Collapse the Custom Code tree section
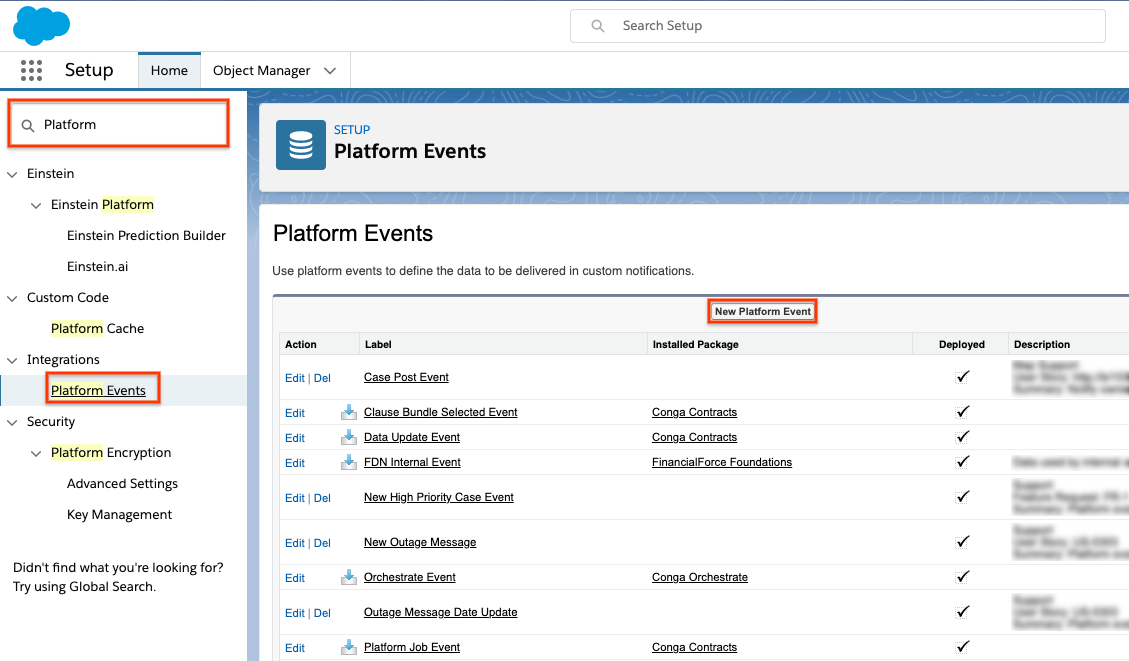Image resolution: width=1129 pixels, height=661 pixels. (12, 297)
